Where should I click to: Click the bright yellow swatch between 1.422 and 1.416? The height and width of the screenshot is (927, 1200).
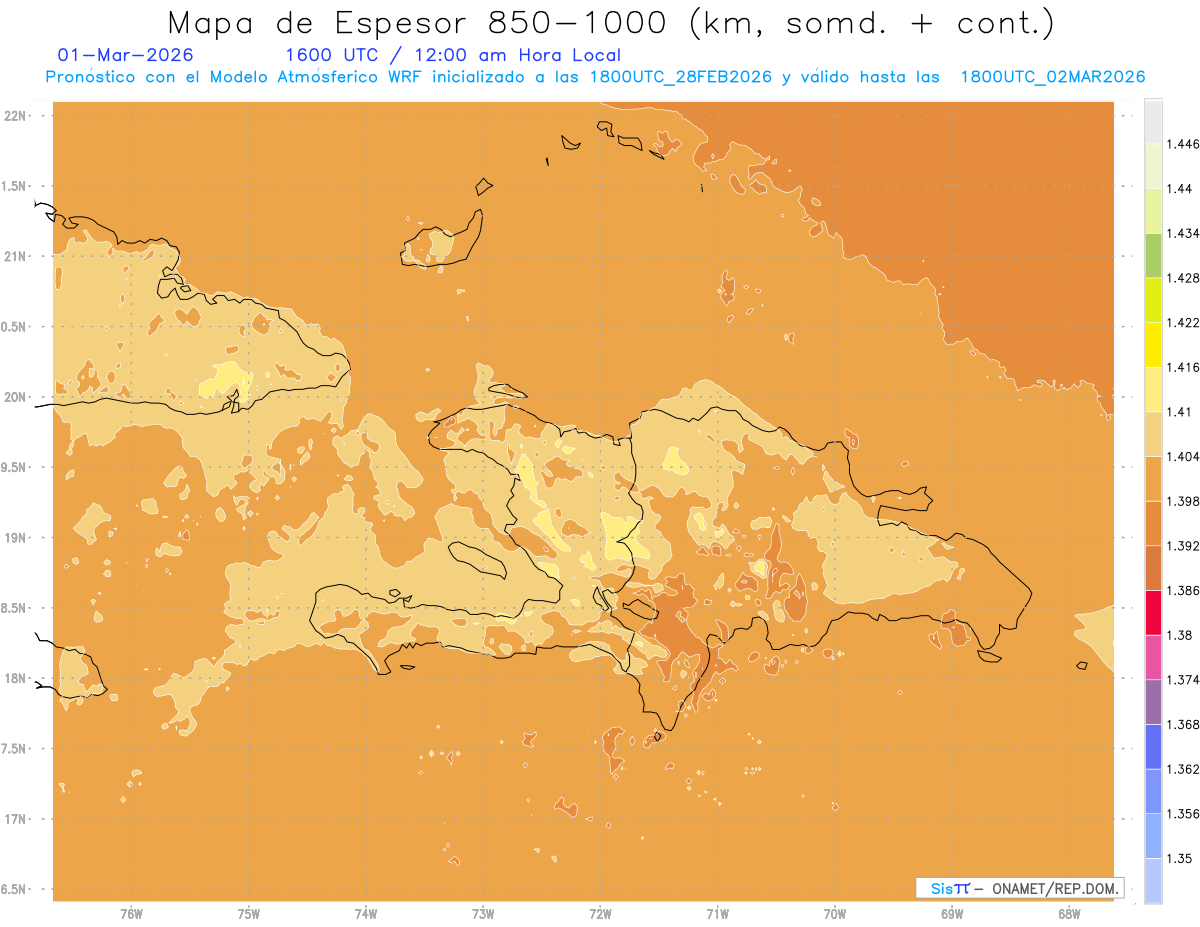coord(1153,344)
